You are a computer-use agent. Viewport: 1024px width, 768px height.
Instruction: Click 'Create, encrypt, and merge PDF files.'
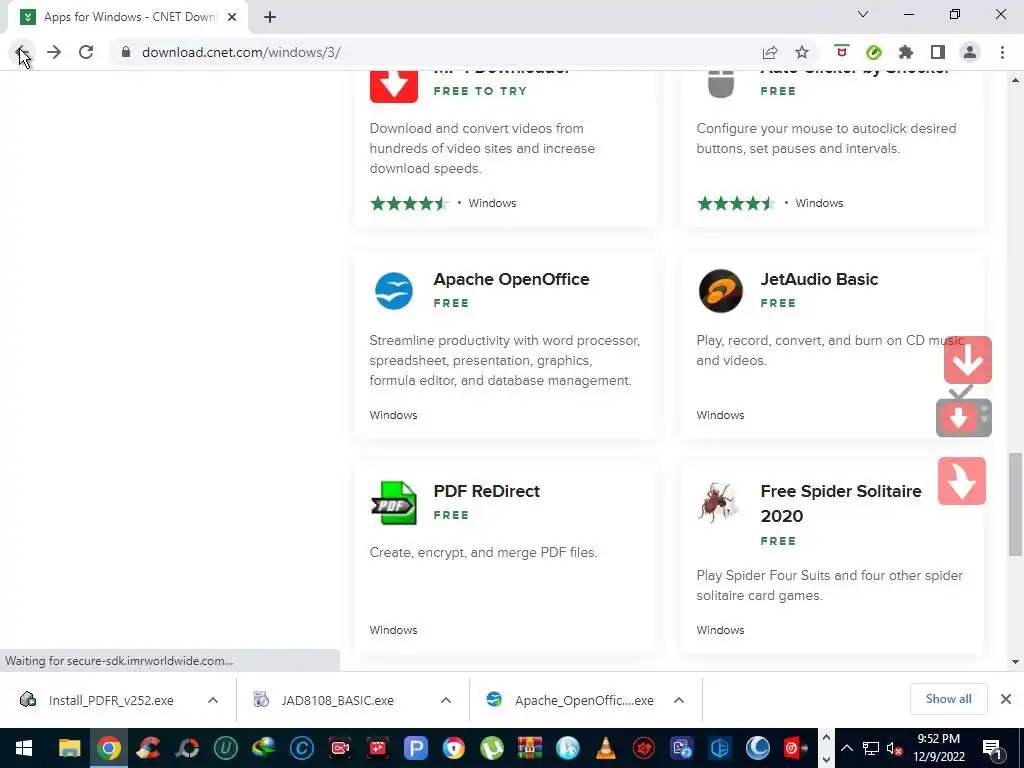coord(483,552)
